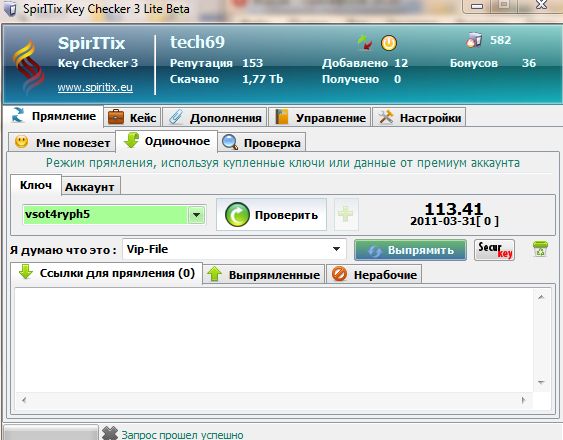Click the Бонусов value 36
The image size is (563, 440).
(529, 63)
